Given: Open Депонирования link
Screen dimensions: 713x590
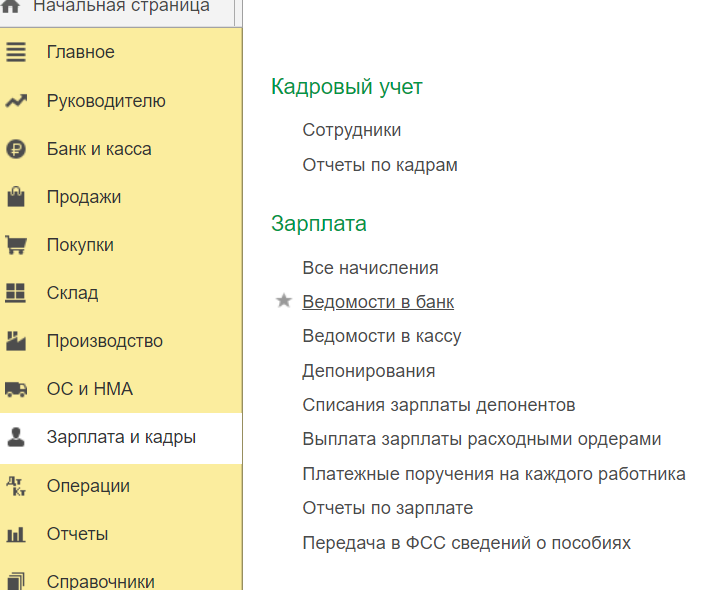Looking at the screenshot, I should (368, 371).
